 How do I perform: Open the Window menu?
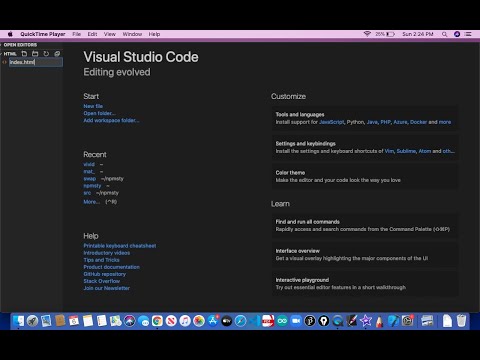tap(132, 34)
